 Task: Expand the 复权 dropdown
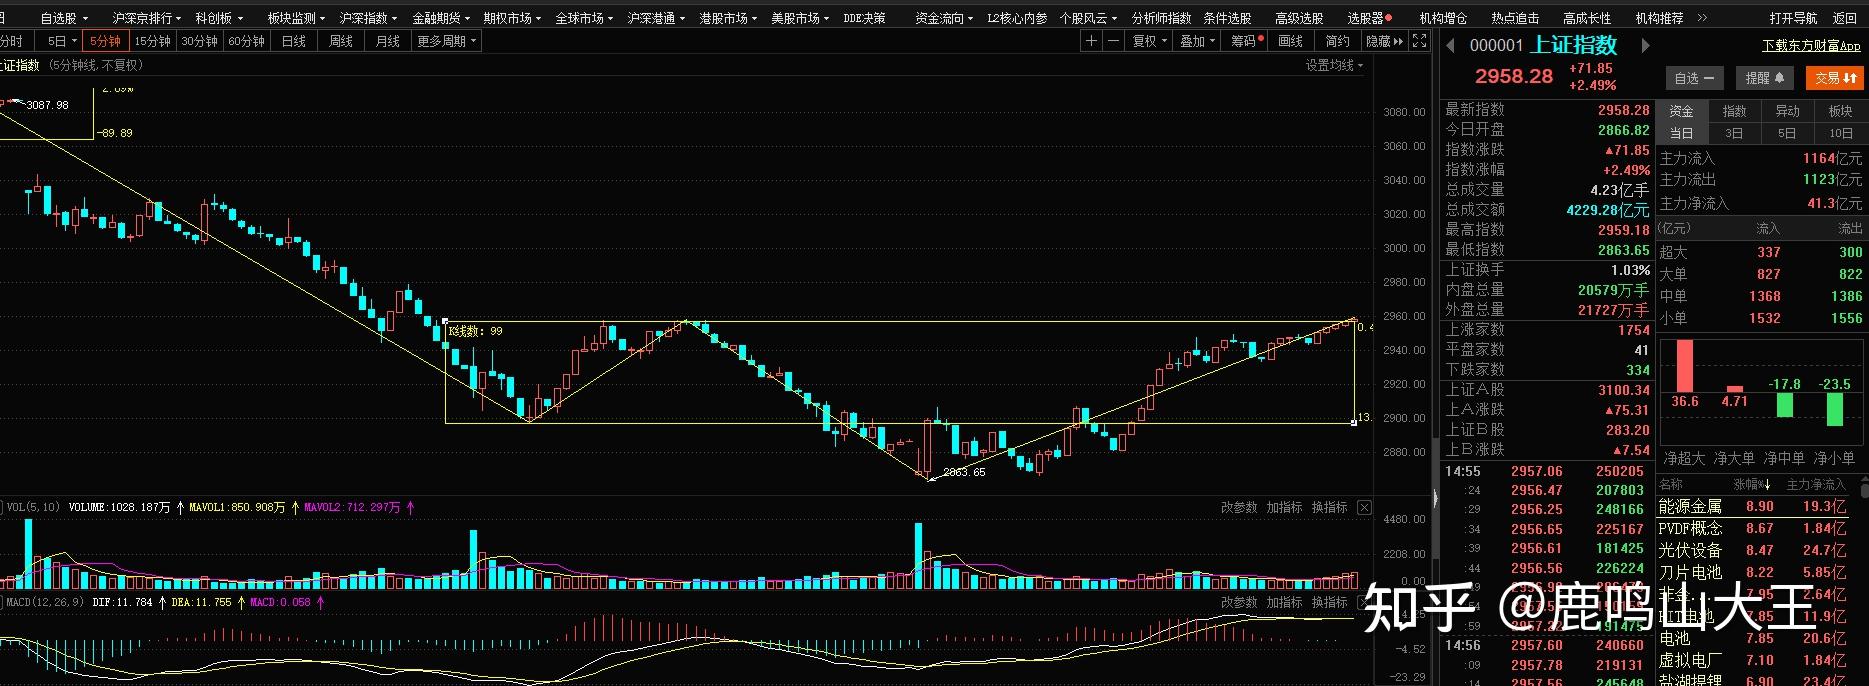(1149, 41)
